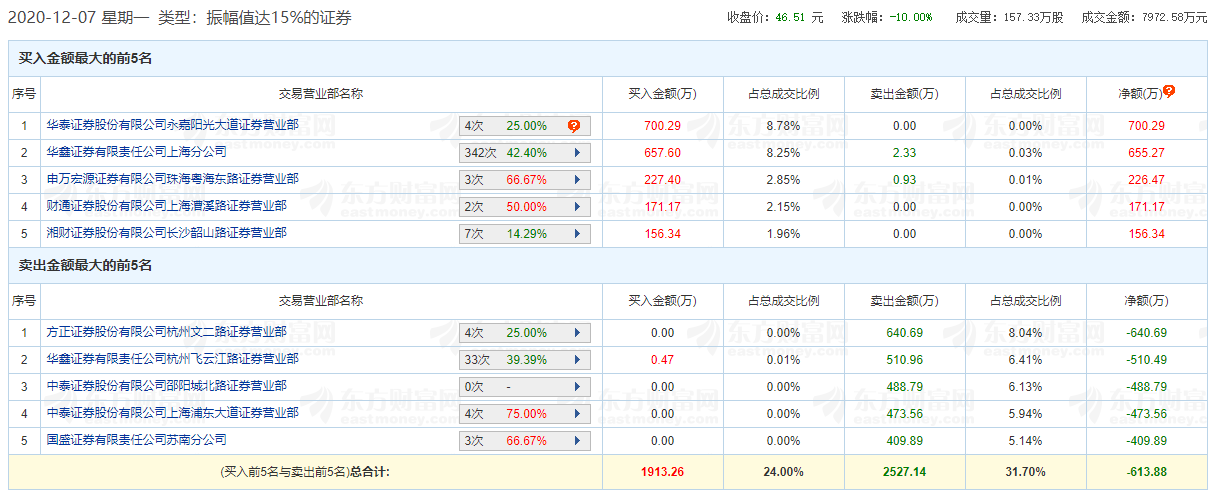This screenshot has width=1212, height=494.
Task: Open 华鑫证券杭州飞云江路证券营业部 link
Action: point(172,359)
